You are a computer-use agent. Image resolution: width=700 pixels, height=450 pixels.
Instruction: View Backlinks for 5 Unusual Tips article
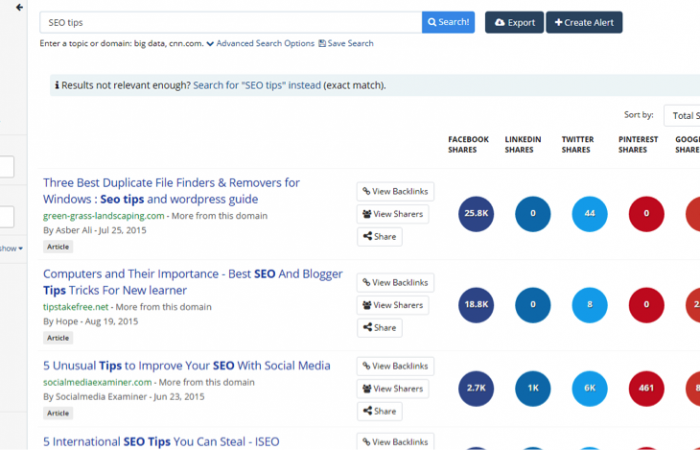click(x=395, y=366)
